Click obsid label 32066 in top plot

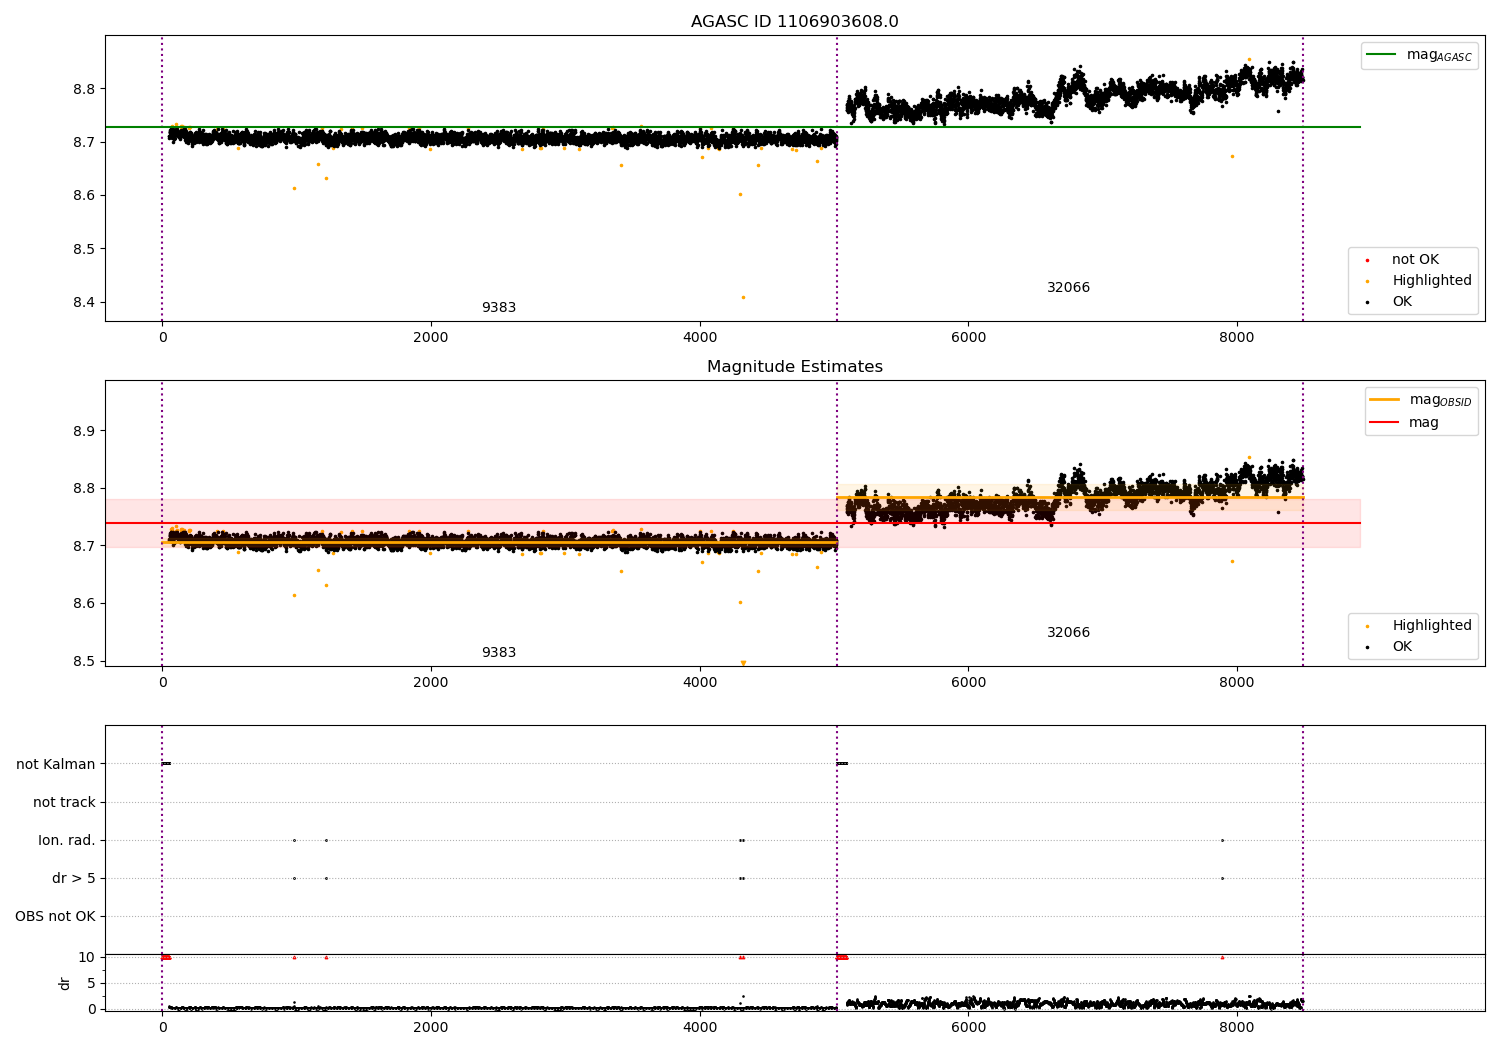(x=1068, y=288)
